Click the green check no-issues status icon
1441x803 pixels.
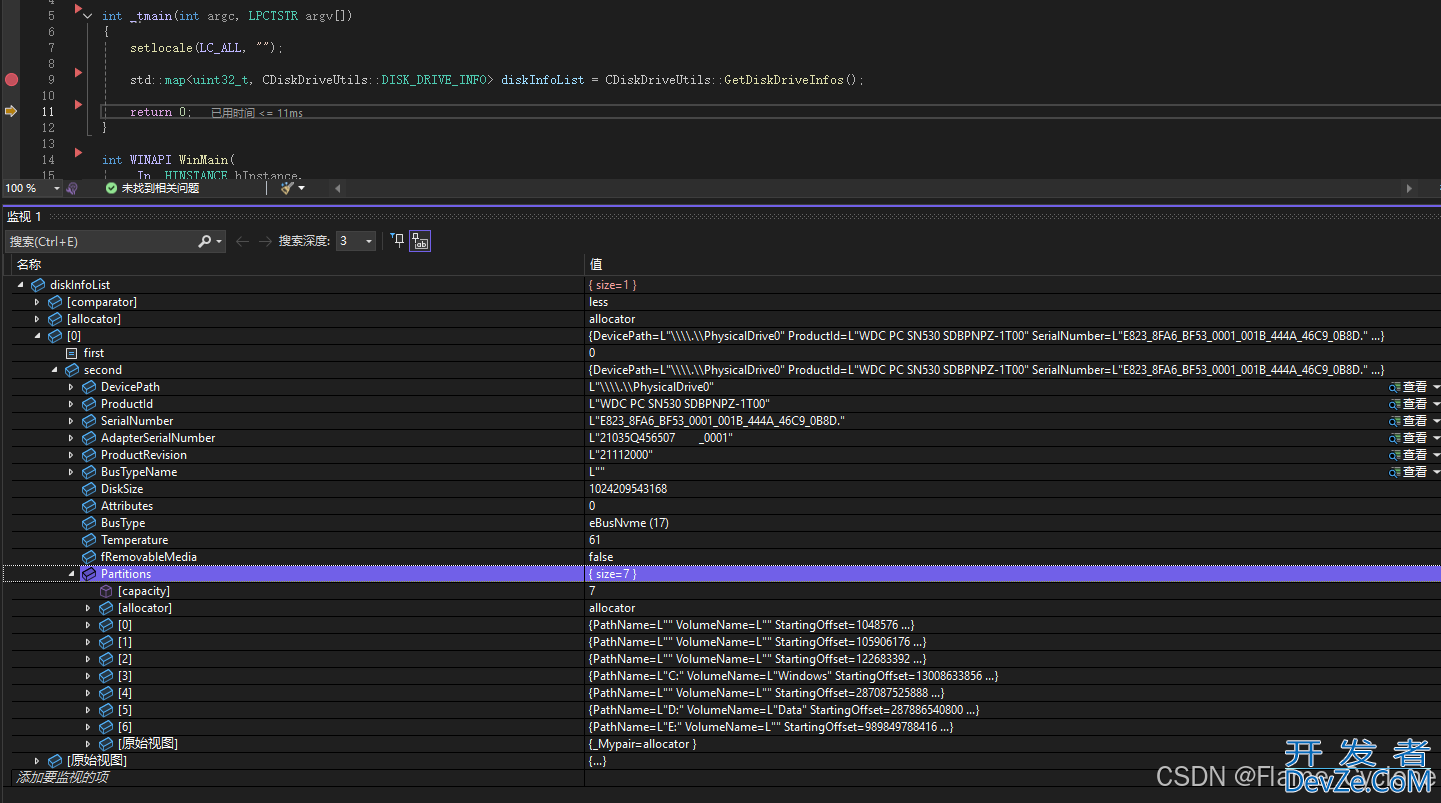111,188
